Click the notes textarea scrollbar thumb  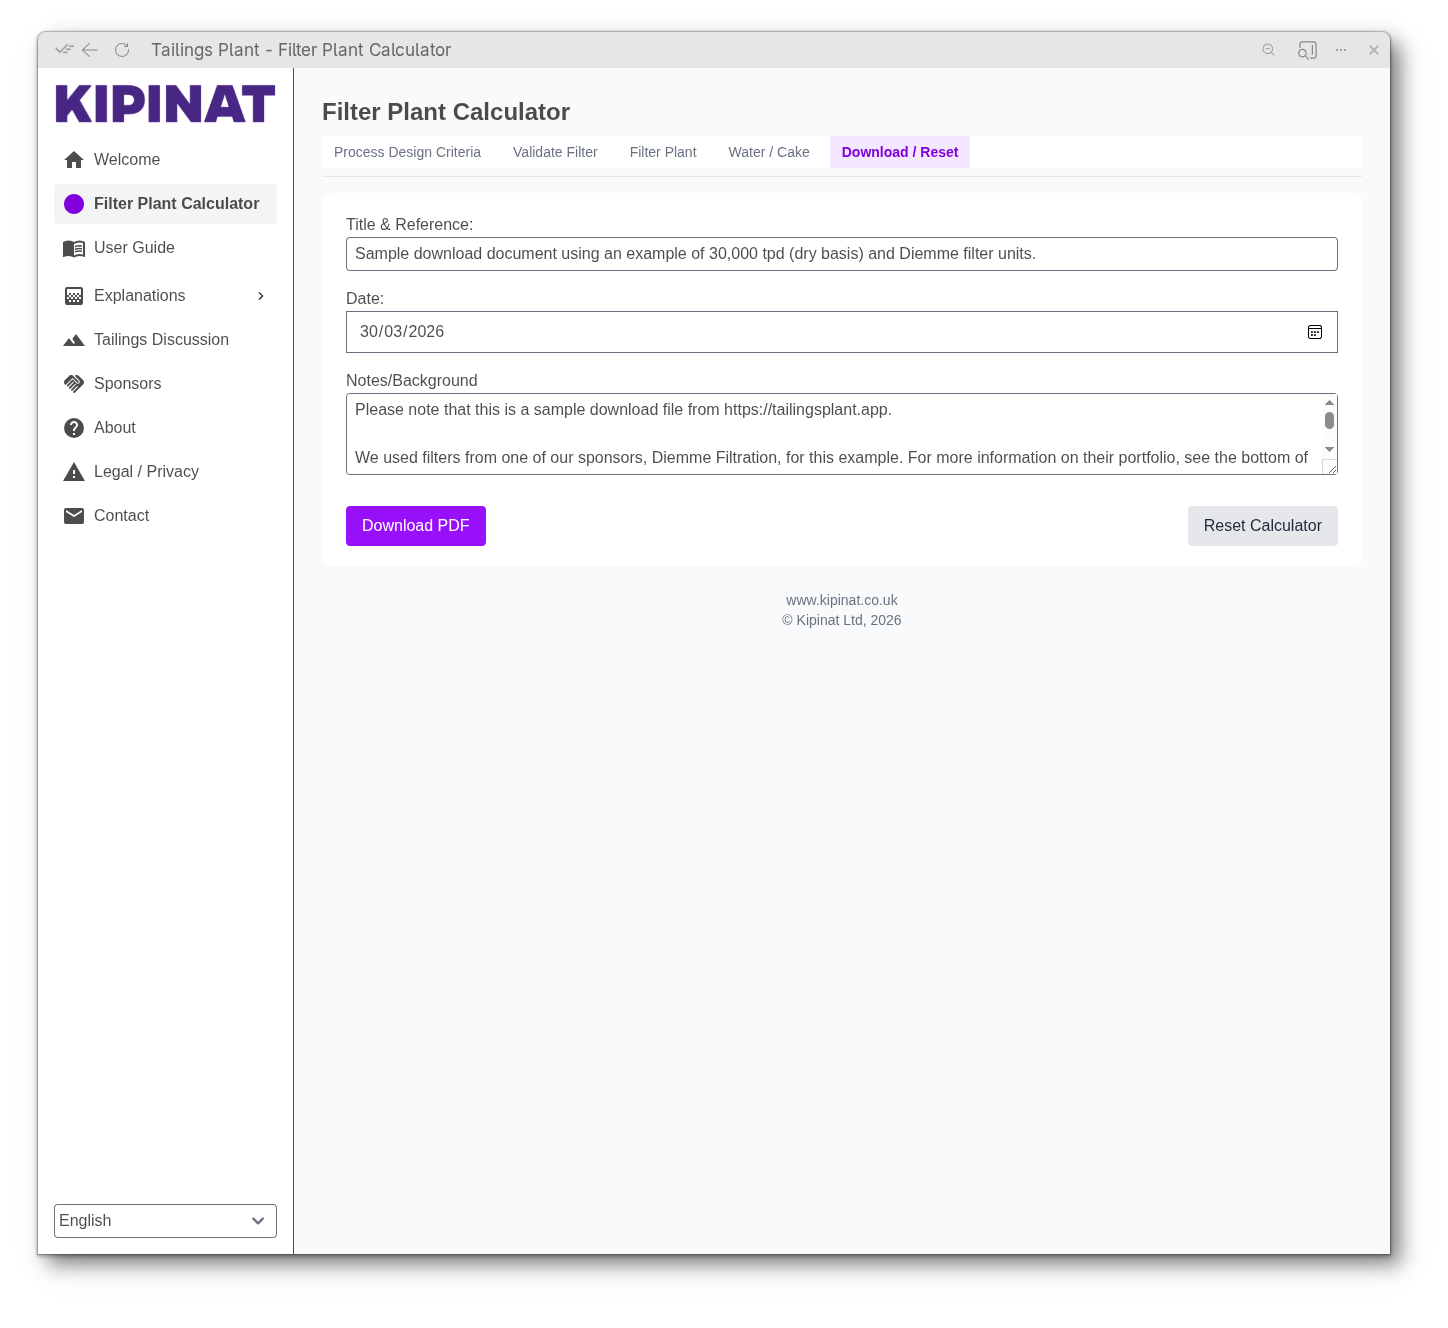tap(1329, 421)
